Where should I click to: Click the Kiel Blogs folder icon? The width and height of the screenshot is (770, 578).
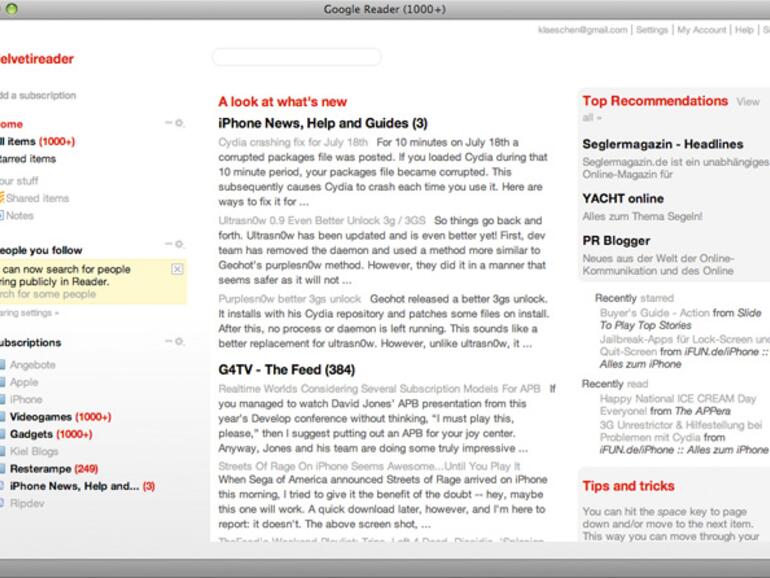(2, 451)
